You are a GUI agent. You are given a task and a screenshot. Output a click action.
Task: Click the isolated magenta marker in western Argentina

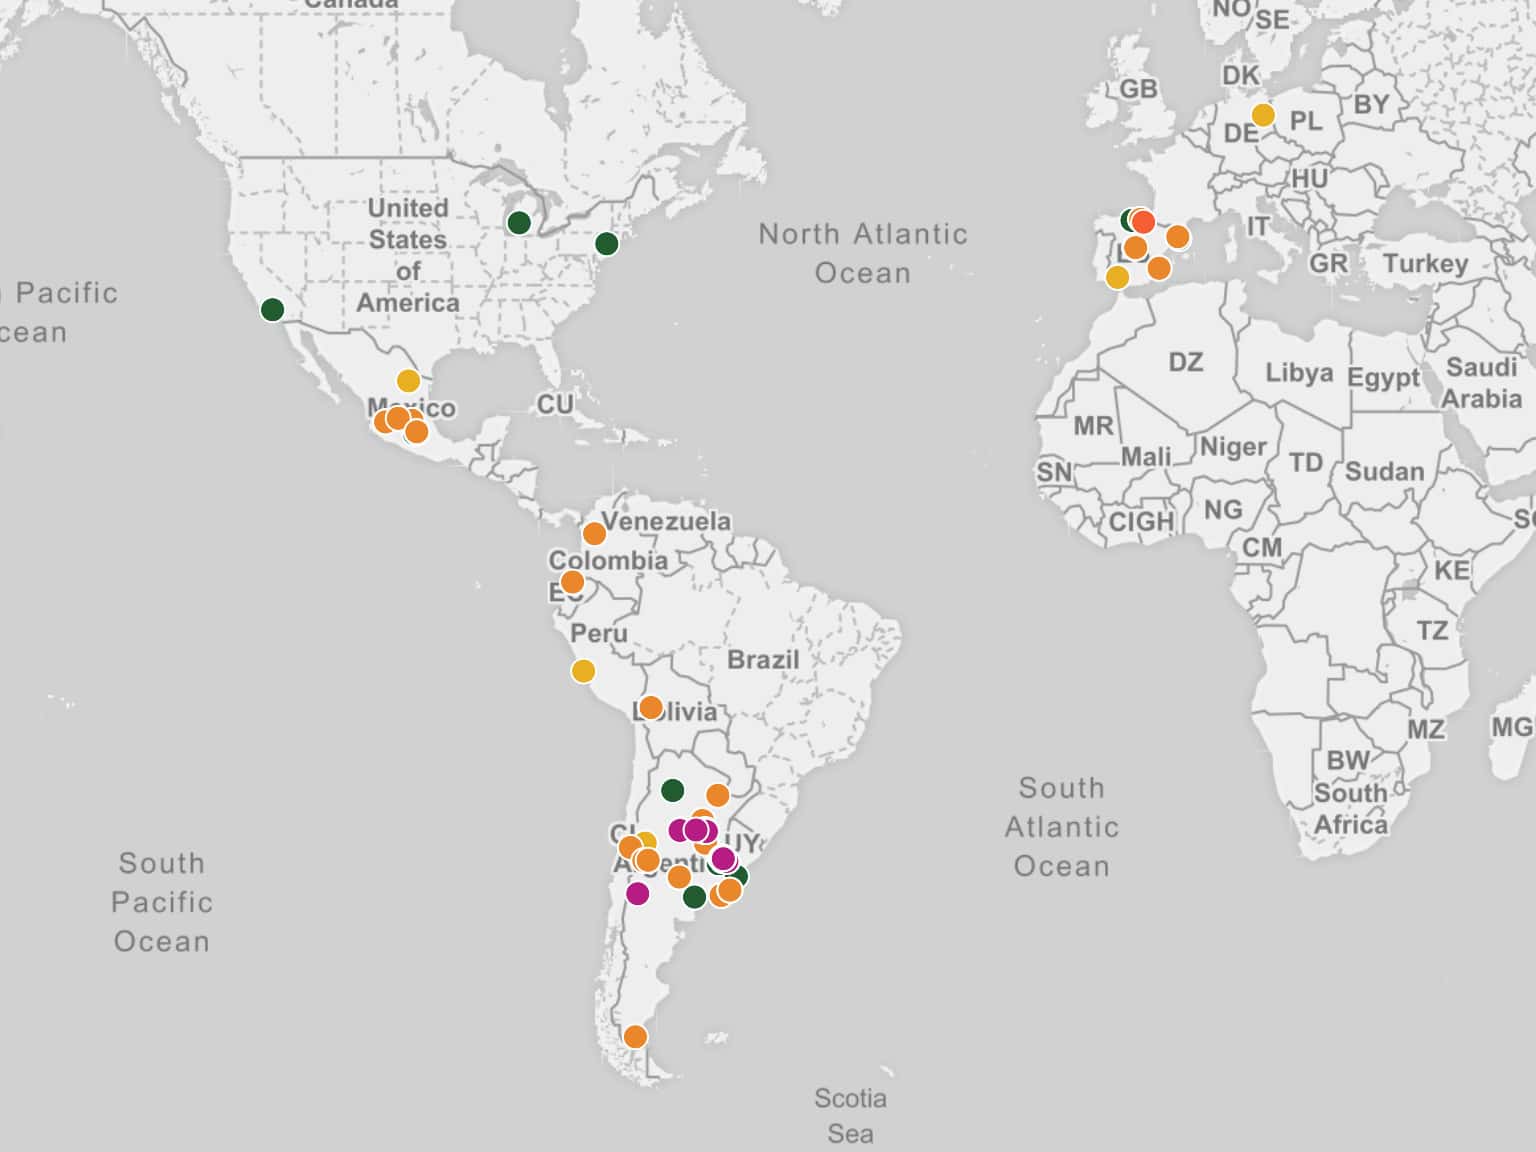pyautogui.click(x=637, y=893)
